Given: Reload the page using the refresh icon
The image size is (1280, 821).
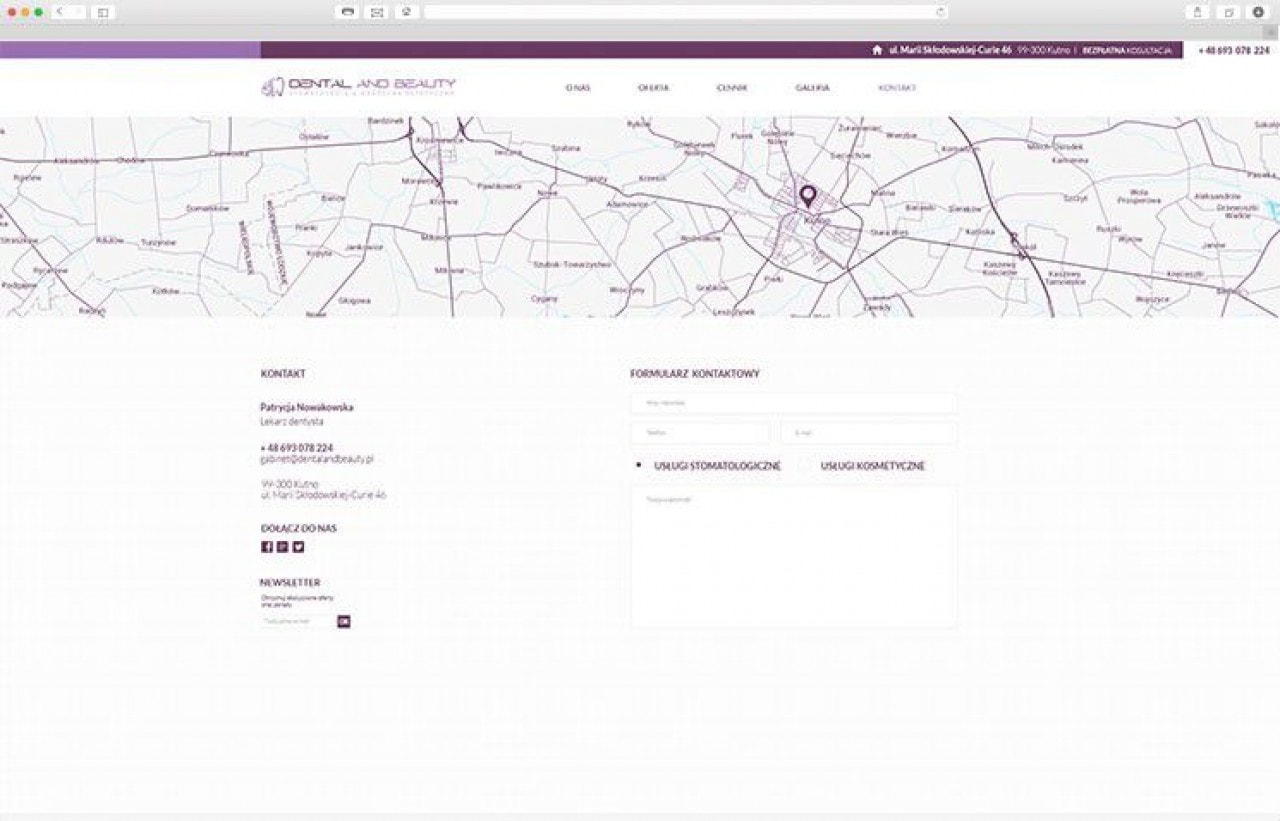Looking at the screenshot, I should [x=940, y=12].
